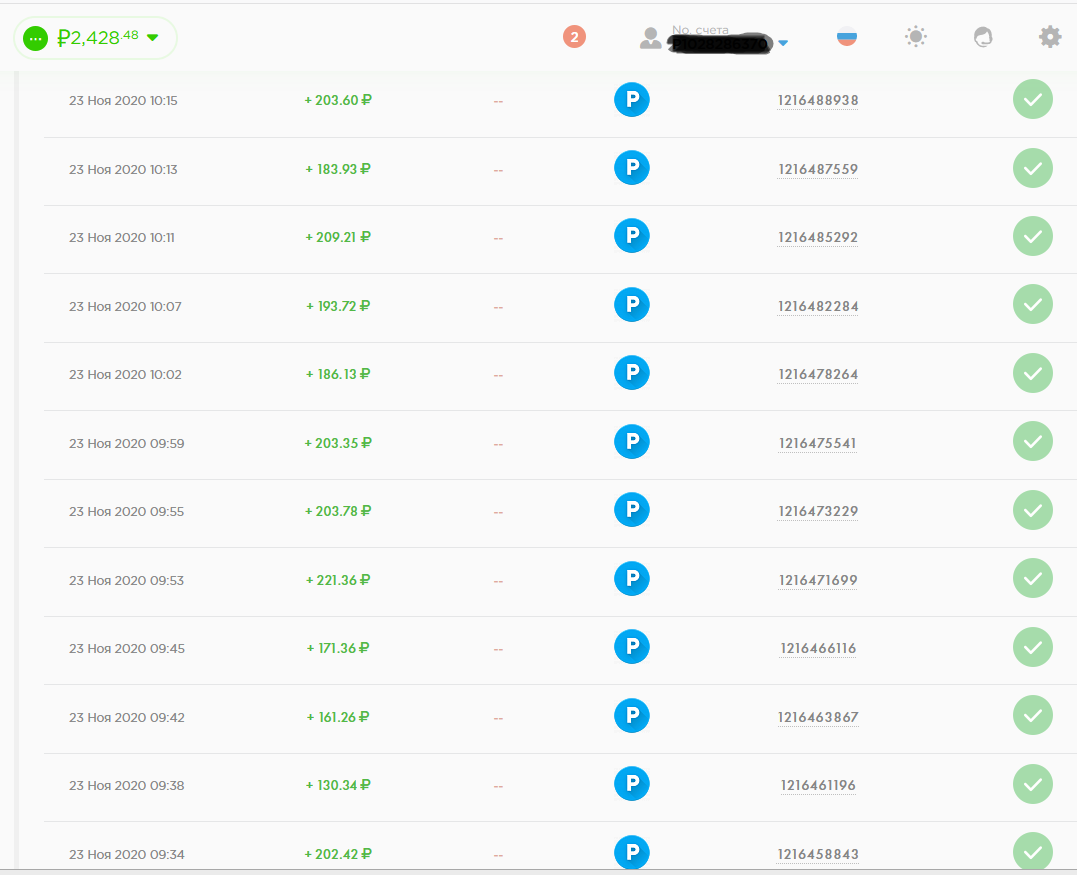Expand the account number dropdown arrow
1077x875 pixels.
(x=783, y=43)
